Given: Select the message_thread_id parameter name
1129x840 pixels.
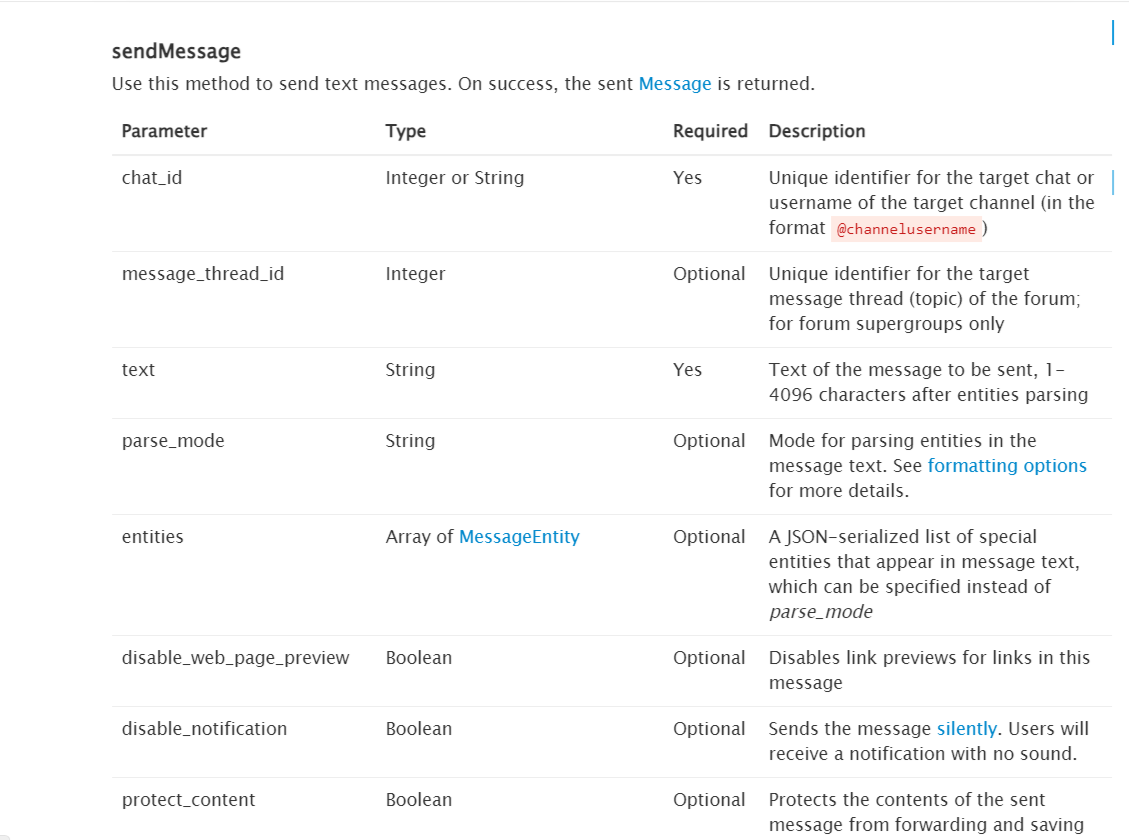Looking at the screenshot, I should (x=203, y=274).
